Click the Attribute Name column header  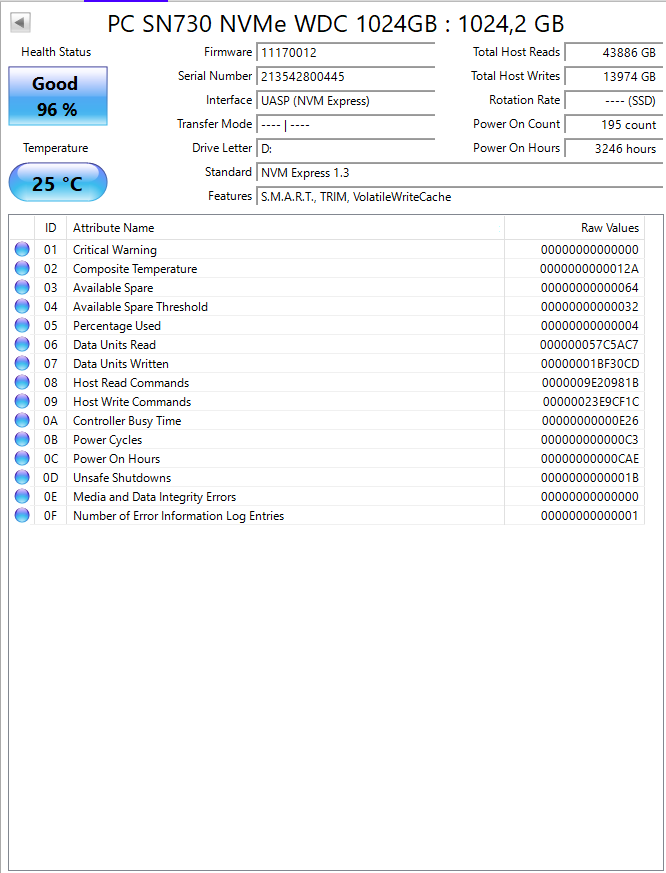pyautogui.click(x=286, y=228)
